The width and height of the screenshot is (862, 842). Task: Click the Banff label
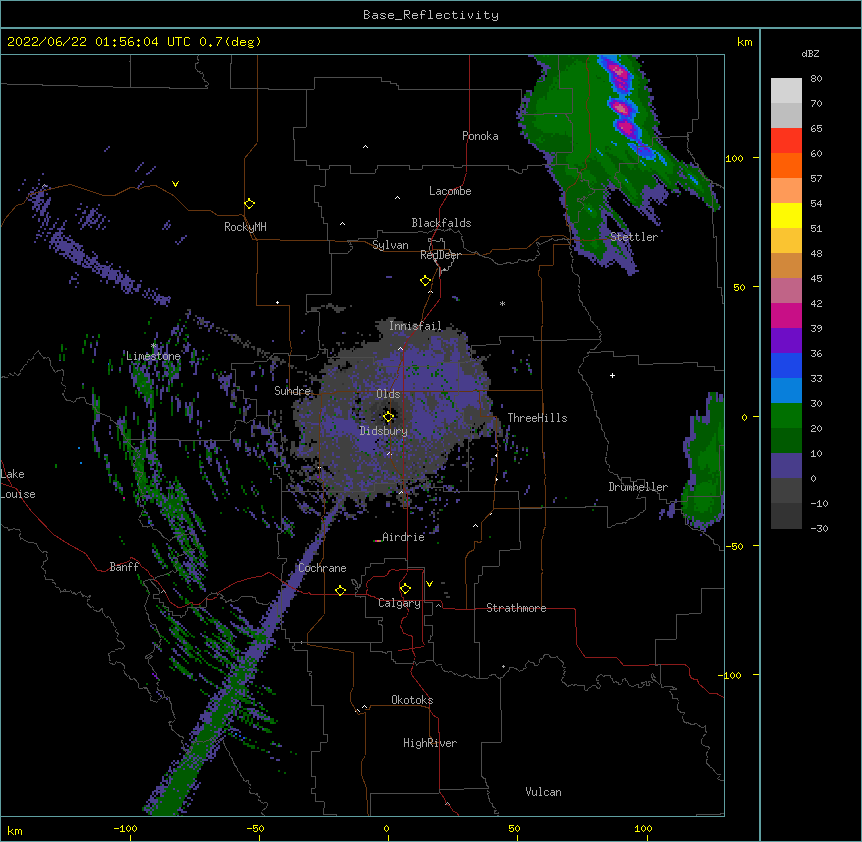(x=124, y=567)
